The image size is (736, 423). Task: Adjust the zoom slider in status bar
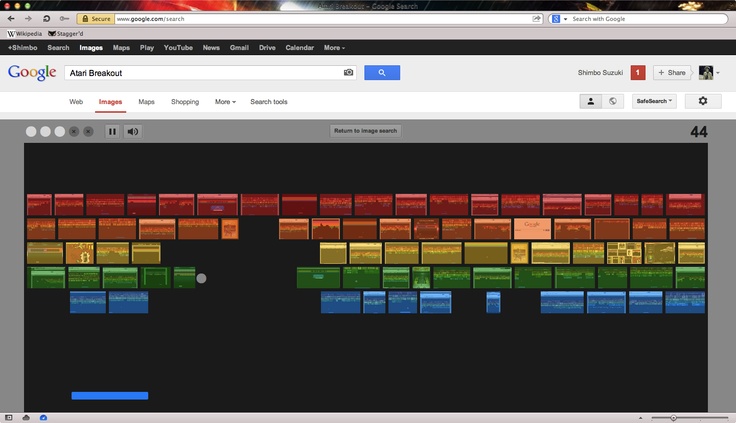[x=673, y=418]
